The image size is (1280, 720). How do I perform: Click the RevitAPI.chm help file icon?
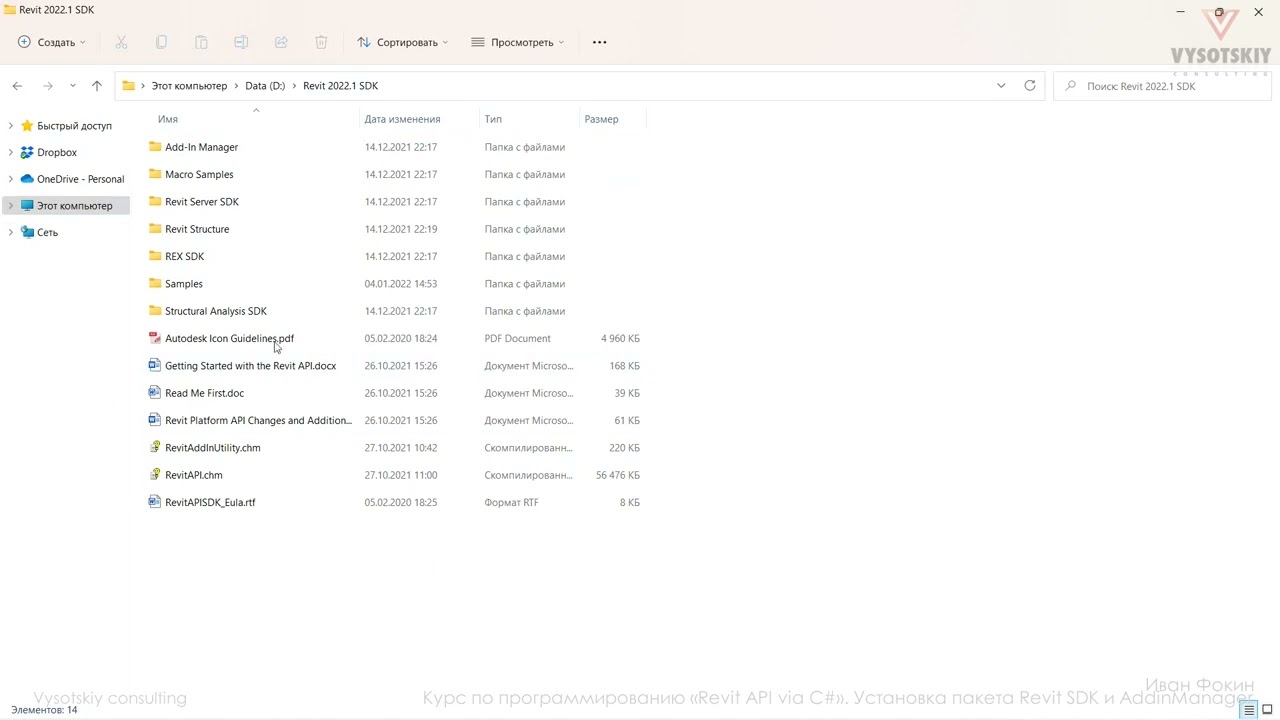pyautogui.click(x=155, y=475)
